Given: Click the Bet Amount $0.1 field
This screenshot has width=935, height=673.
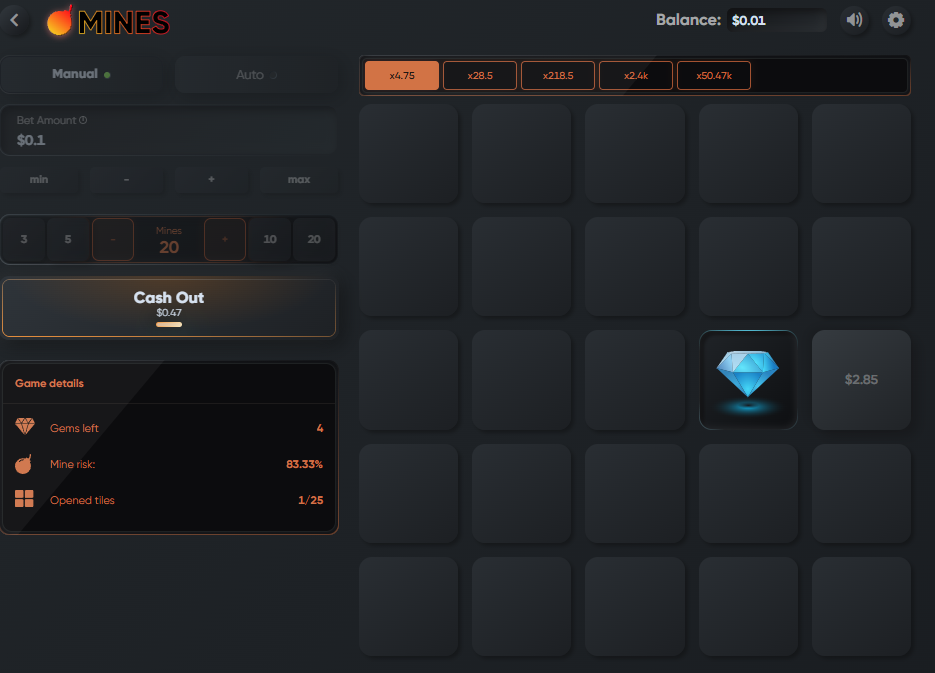Looking at the screenshot, I should (x=169, y=131).
